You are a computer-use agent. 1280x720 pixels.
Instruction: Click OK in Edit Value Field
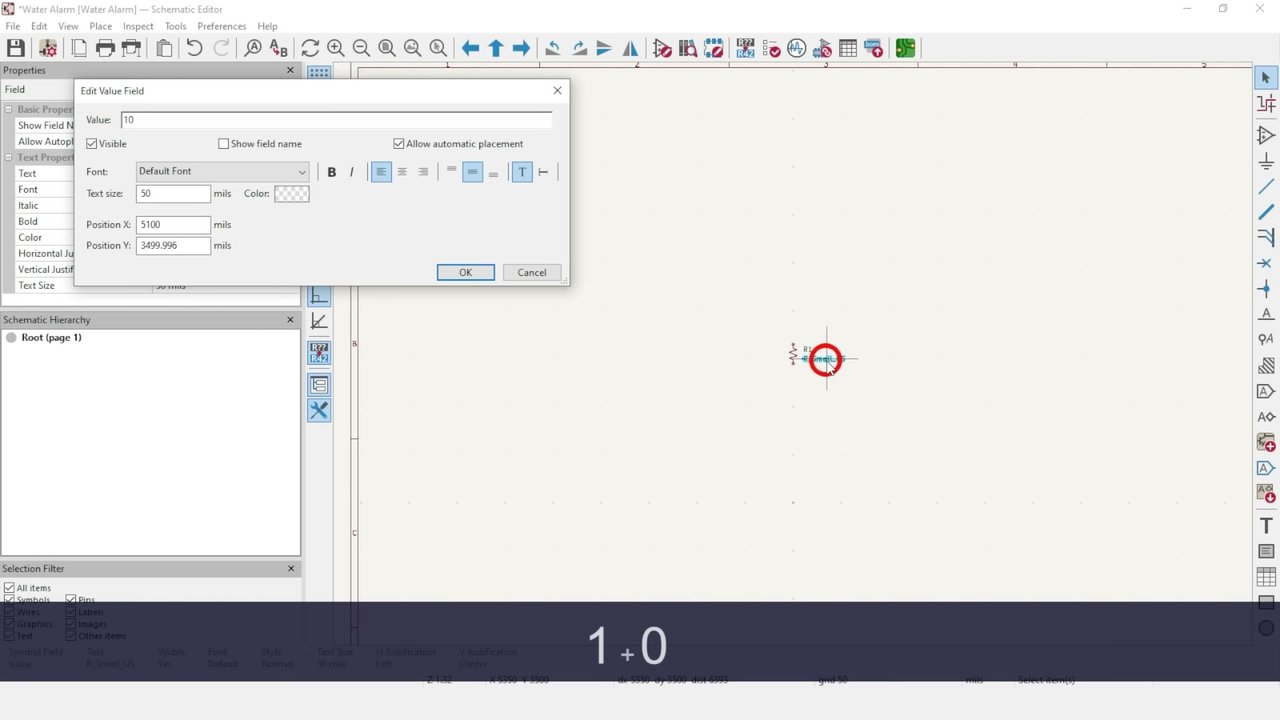click(465, 272)
